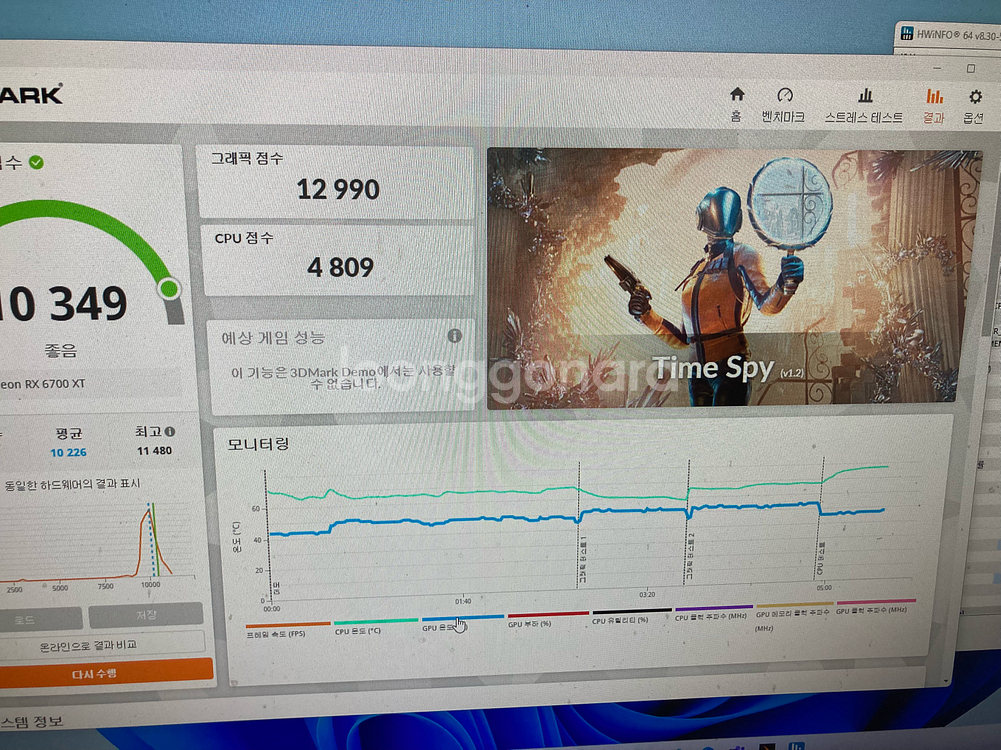Click the 좋음 rating label
This screenshot has height=750, width=1001.
[61, 350]
